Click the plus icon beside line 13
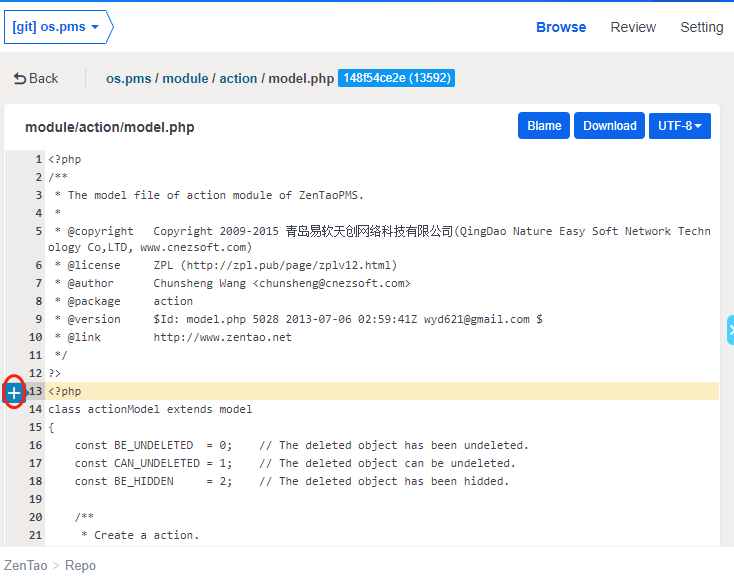This screenshot has width=734, height=580. tap(14, 392)
